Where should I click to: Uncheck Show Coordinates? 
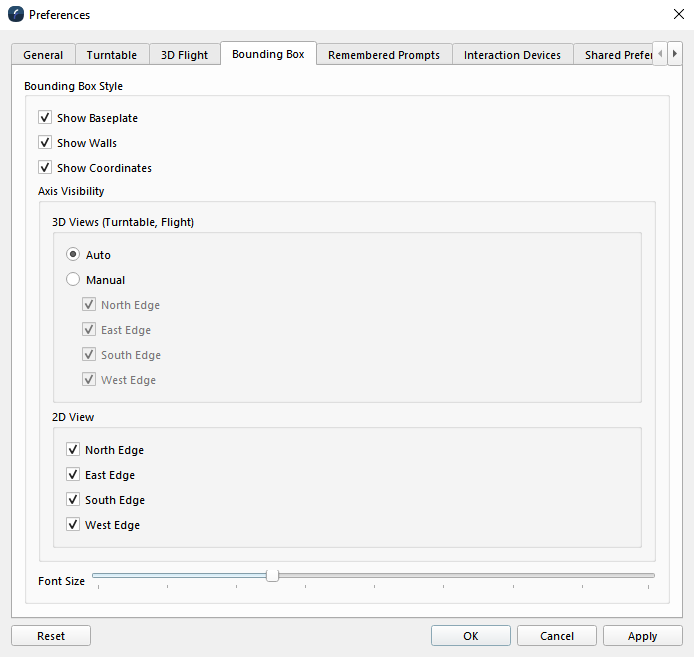coord(45,168)
